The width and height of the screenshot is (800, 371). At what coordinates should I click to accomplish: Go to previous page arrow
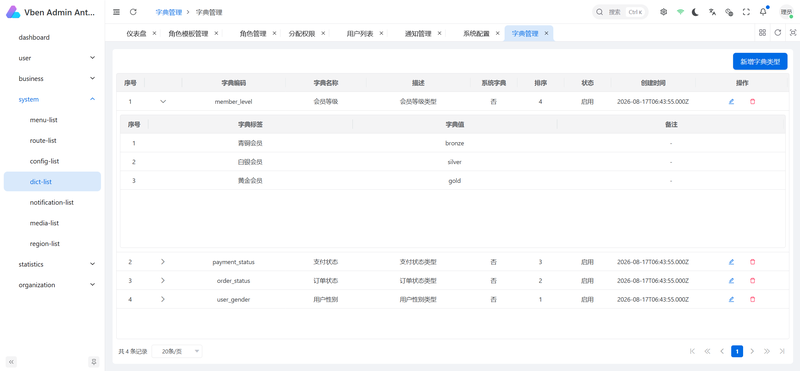(722, 351)
